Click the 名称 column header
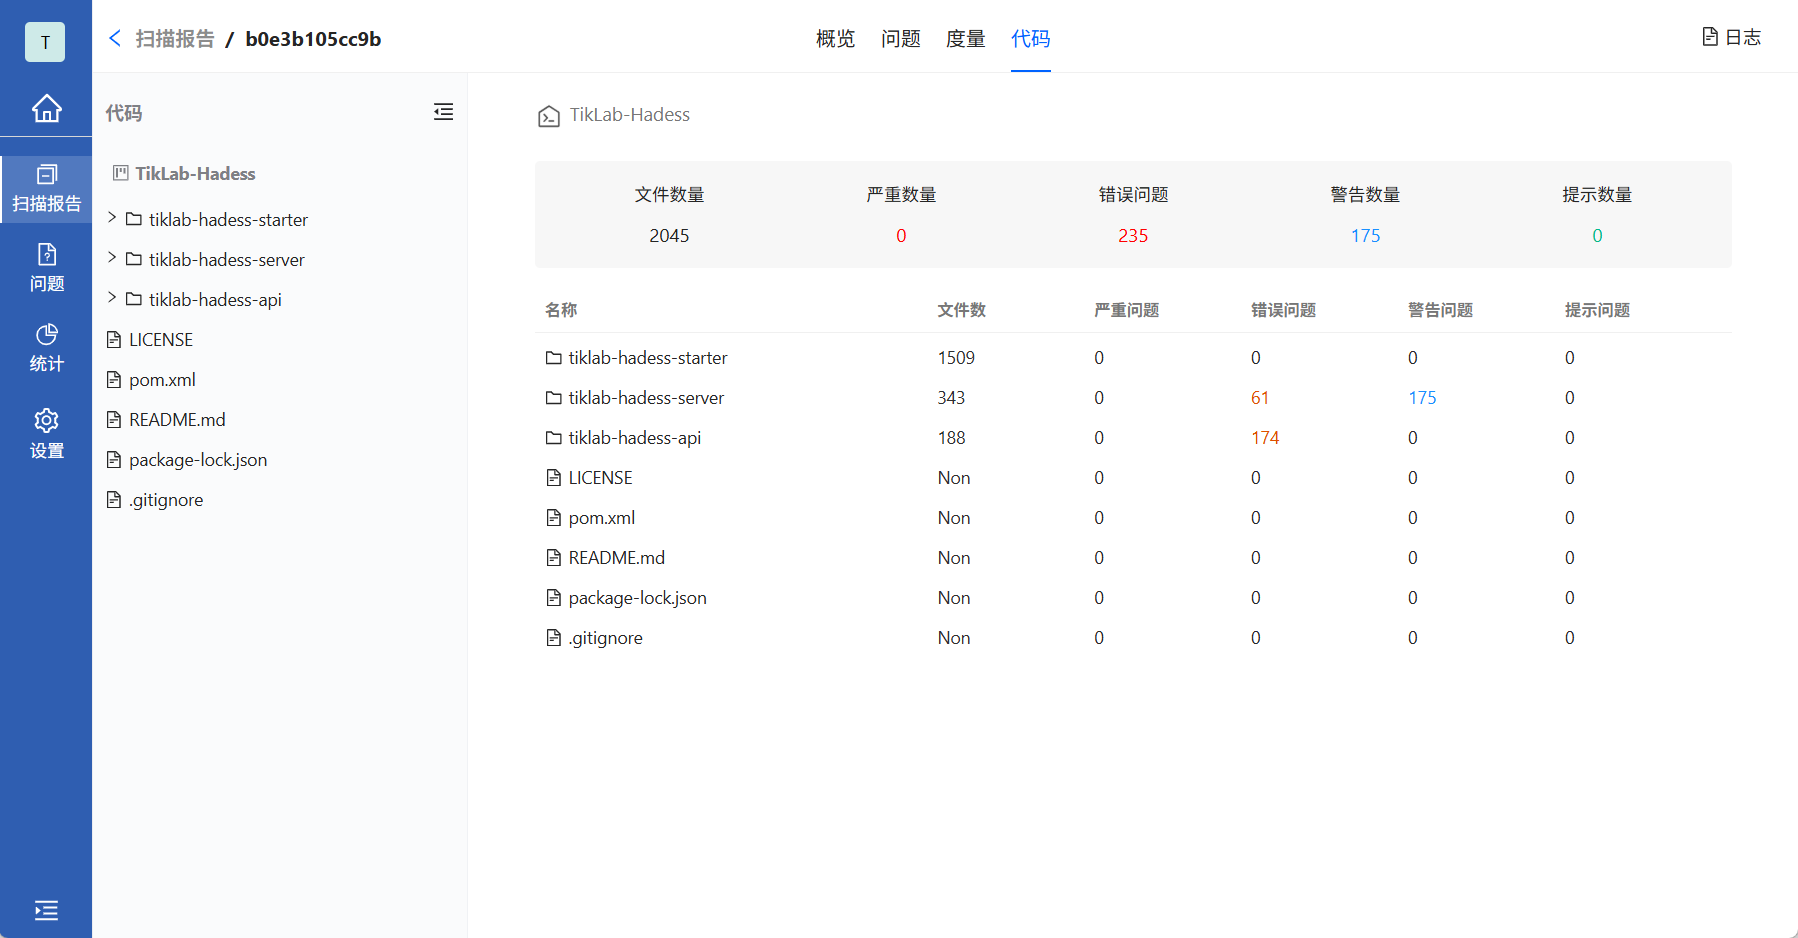The width and height of the screenshot is (1798, 938). [561, 310]
